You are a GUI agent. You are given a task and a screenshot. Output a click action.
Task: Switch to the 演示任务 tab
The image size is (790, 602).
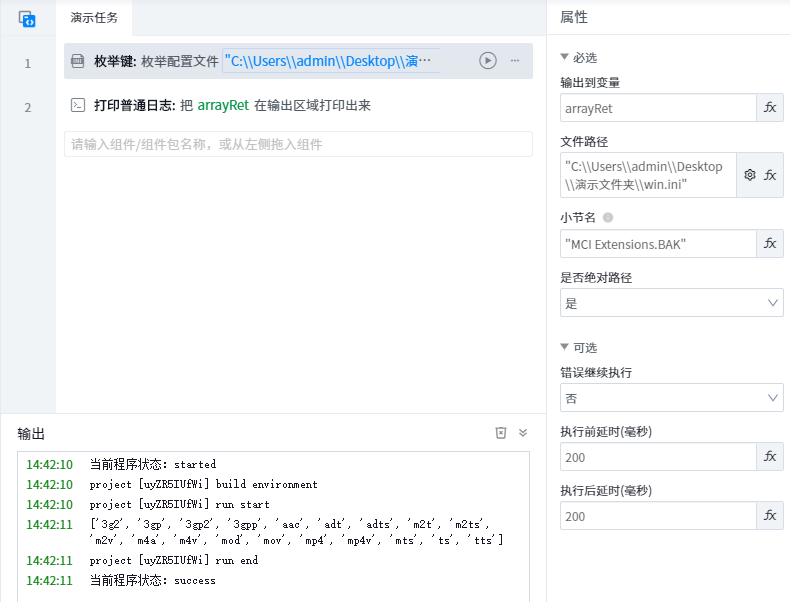tap(94, 18)
